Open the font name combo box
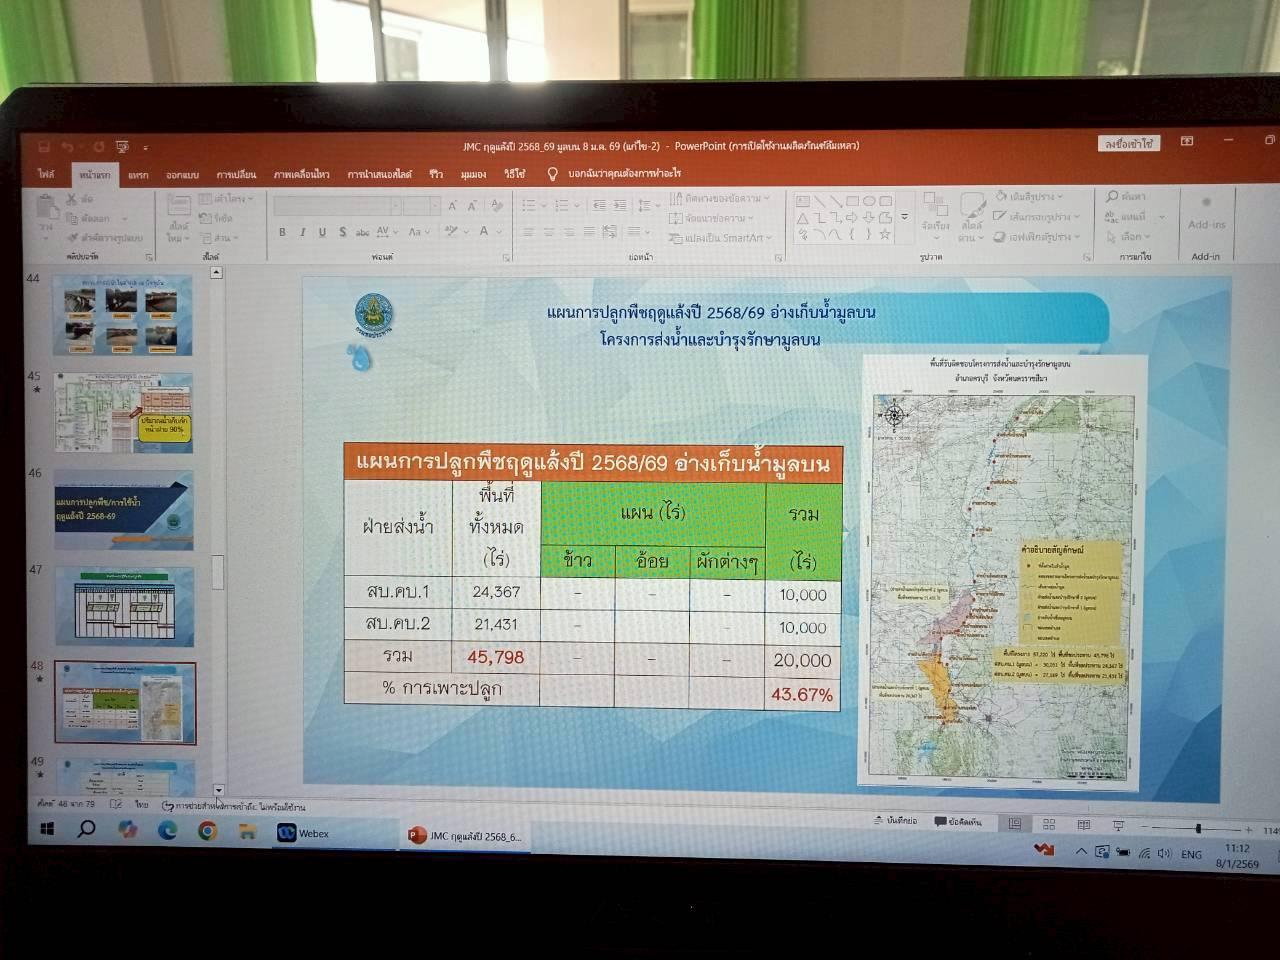1280x960 pixels. tap(337, 205)
